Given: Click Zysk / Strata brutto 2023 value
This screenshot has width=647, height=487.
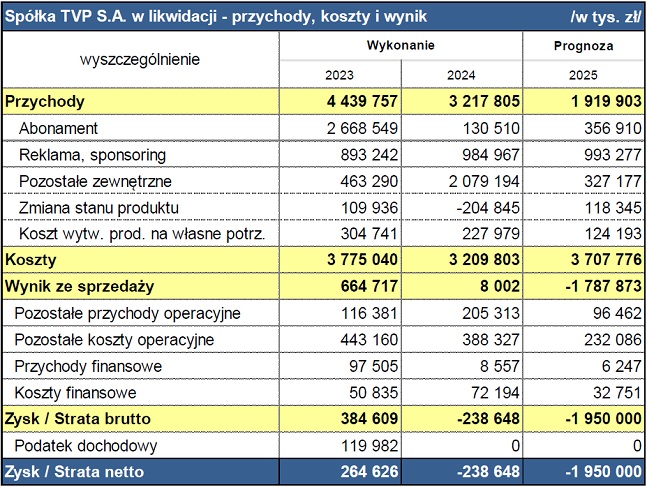Looking at the screenshot, I should [x=340, y=418].
